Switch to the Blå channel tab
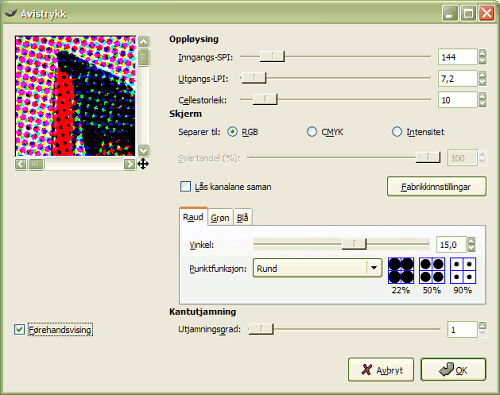The height and width of the screenshot is (395, 500). pos(243,218)
